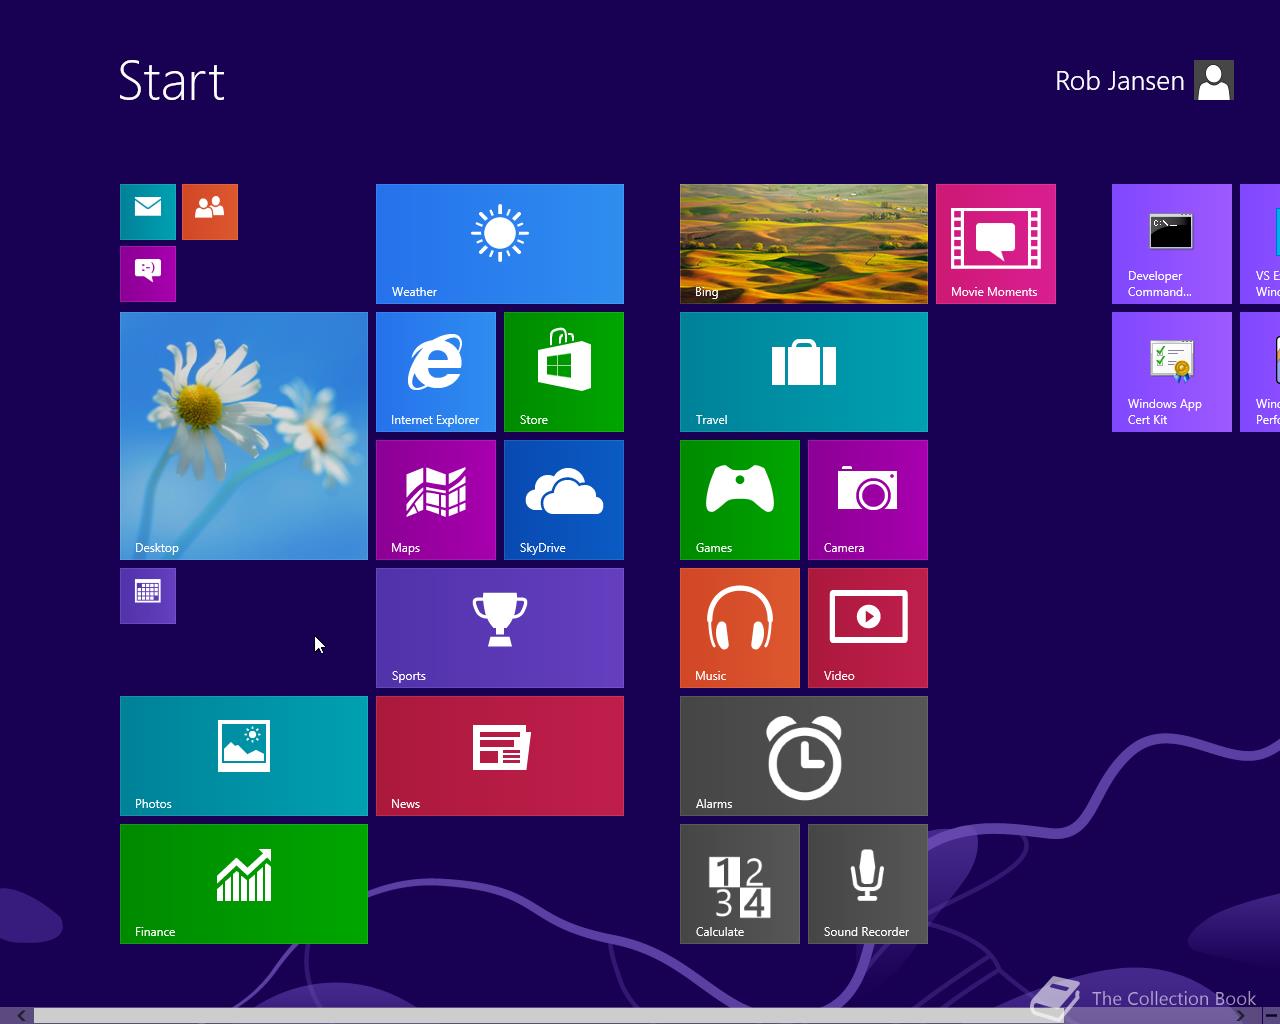Viewport: 1280px width, 1024px height.
Task: Open the small Calendar tile
Action: [148, 596]
